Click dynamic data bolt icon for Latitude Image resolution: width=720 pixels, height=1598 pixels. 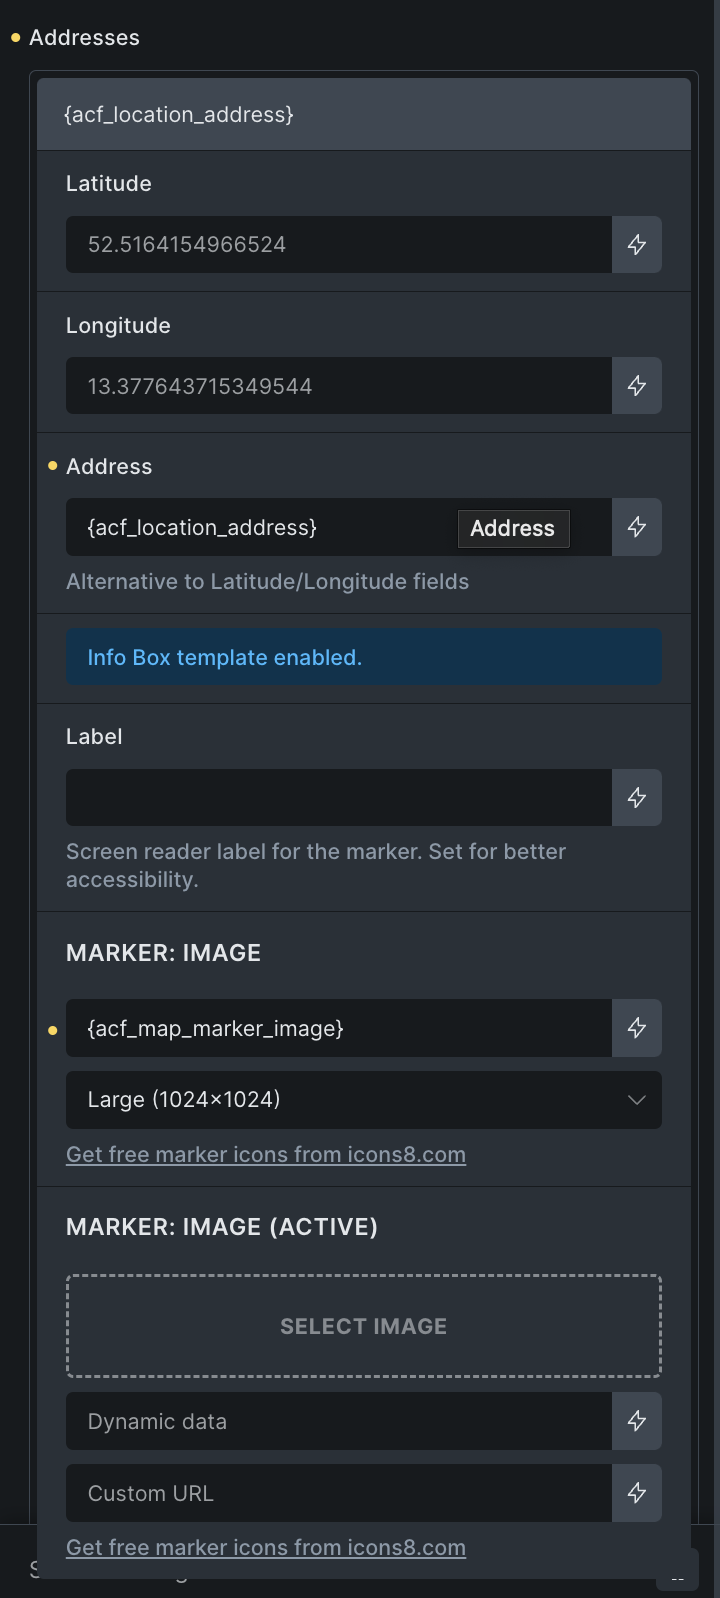click(637, 245)
